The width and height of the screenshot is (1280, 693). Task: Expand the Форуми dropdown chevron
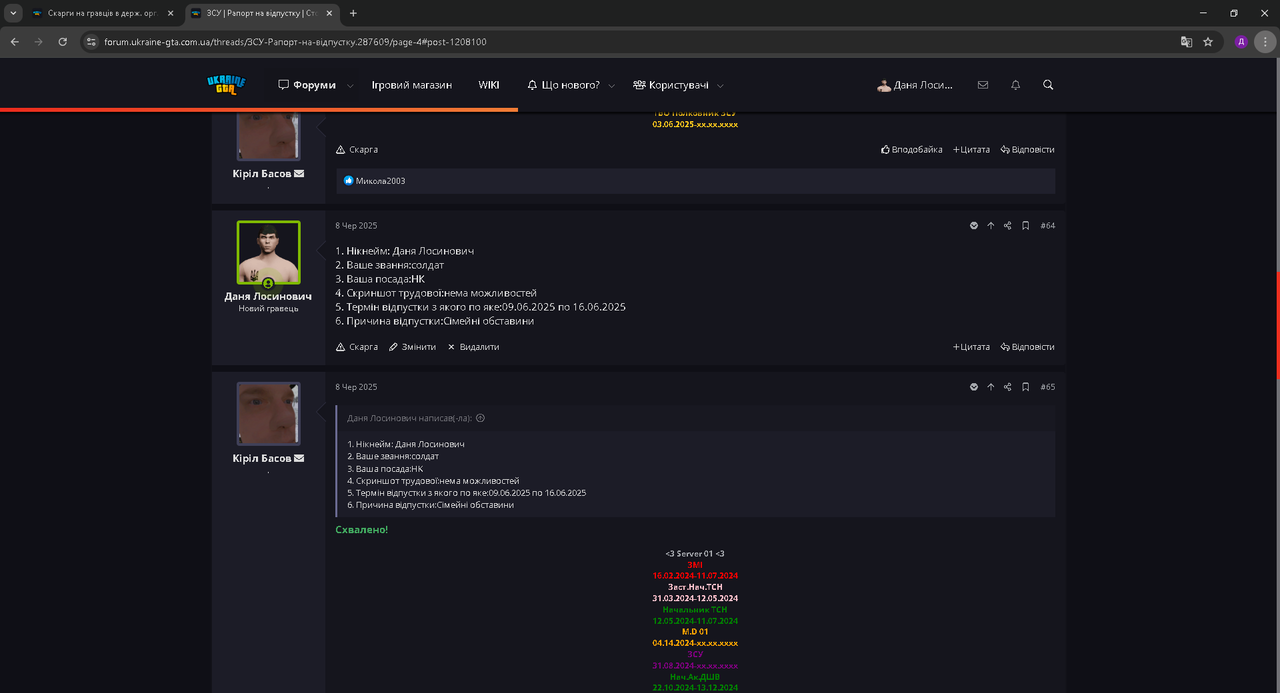pyautogui.click(x=350, y=86)
